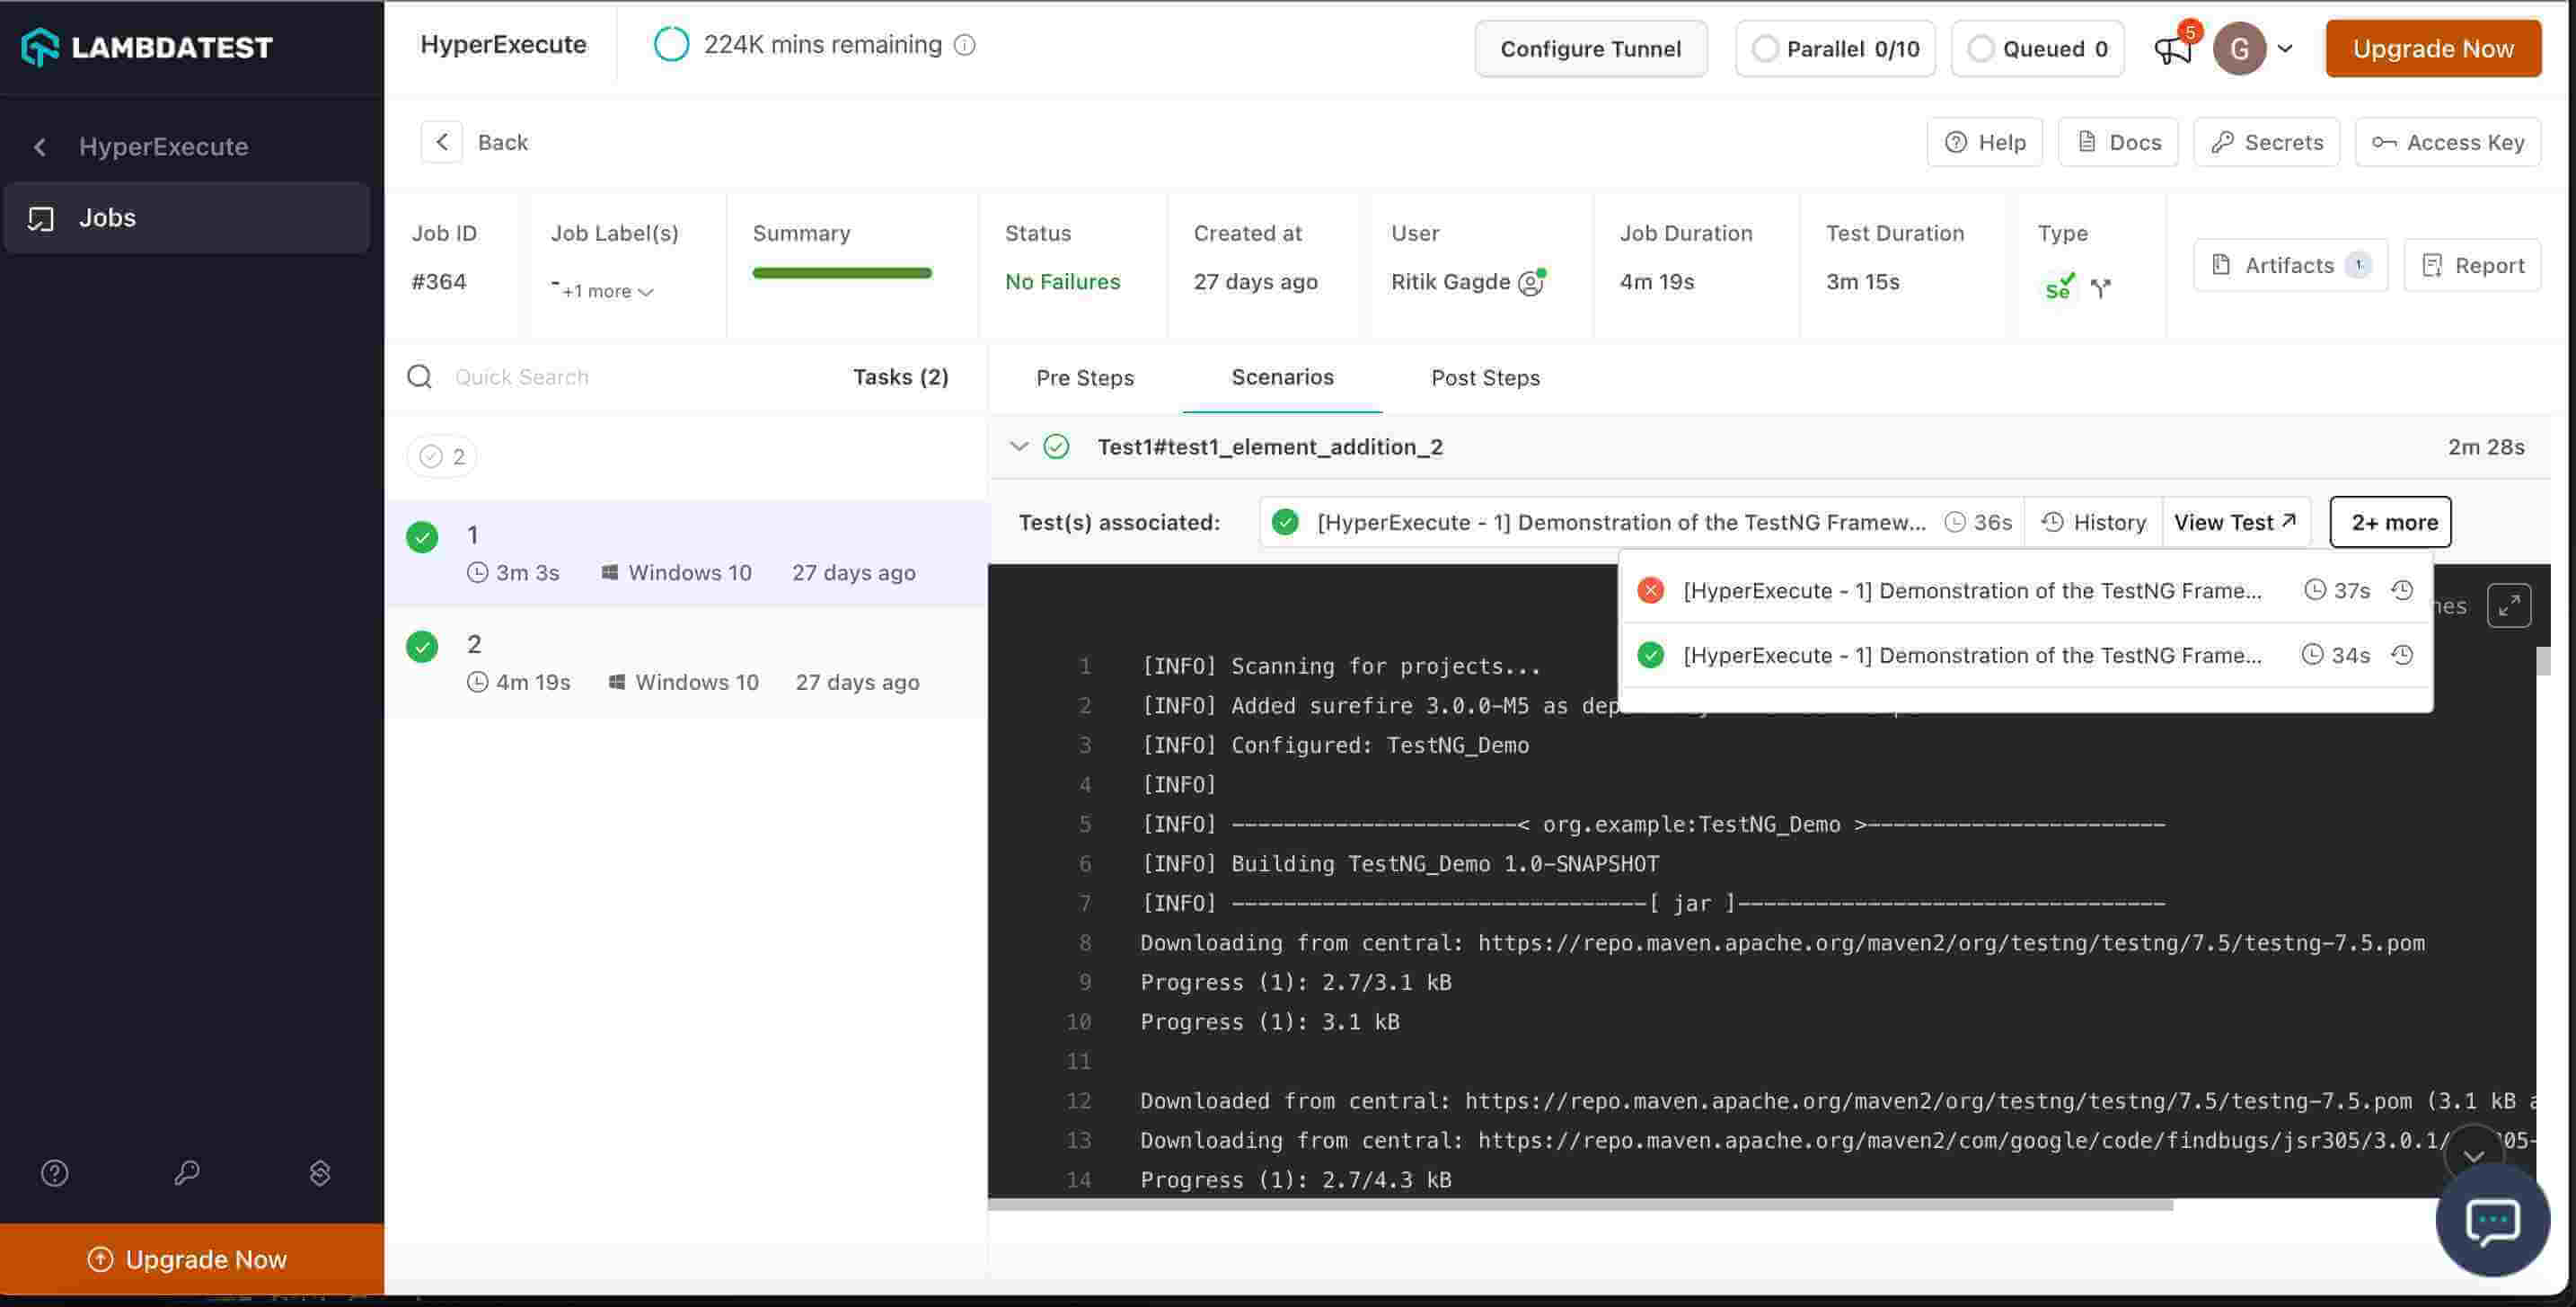
Task: Open the user account dropdown arrow
Action: (x=2285, y=48)
